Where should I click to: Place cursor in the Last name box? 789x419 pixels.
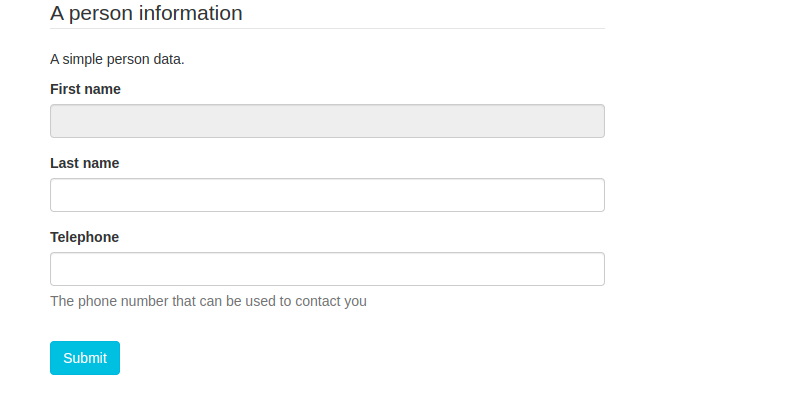[x=327, y=195]
